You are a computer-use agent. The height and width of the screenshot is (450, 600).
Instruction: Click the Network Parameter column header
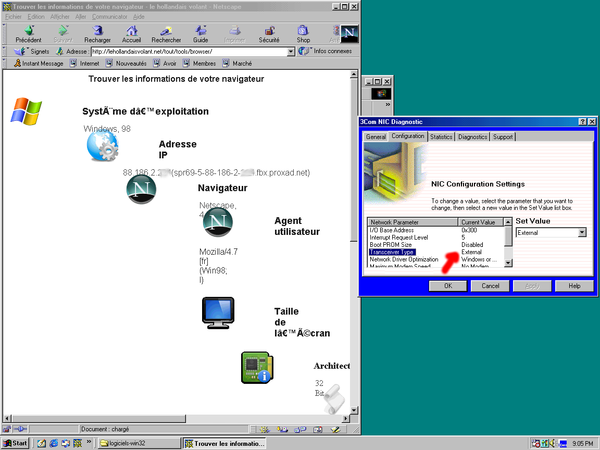[412, 222]
